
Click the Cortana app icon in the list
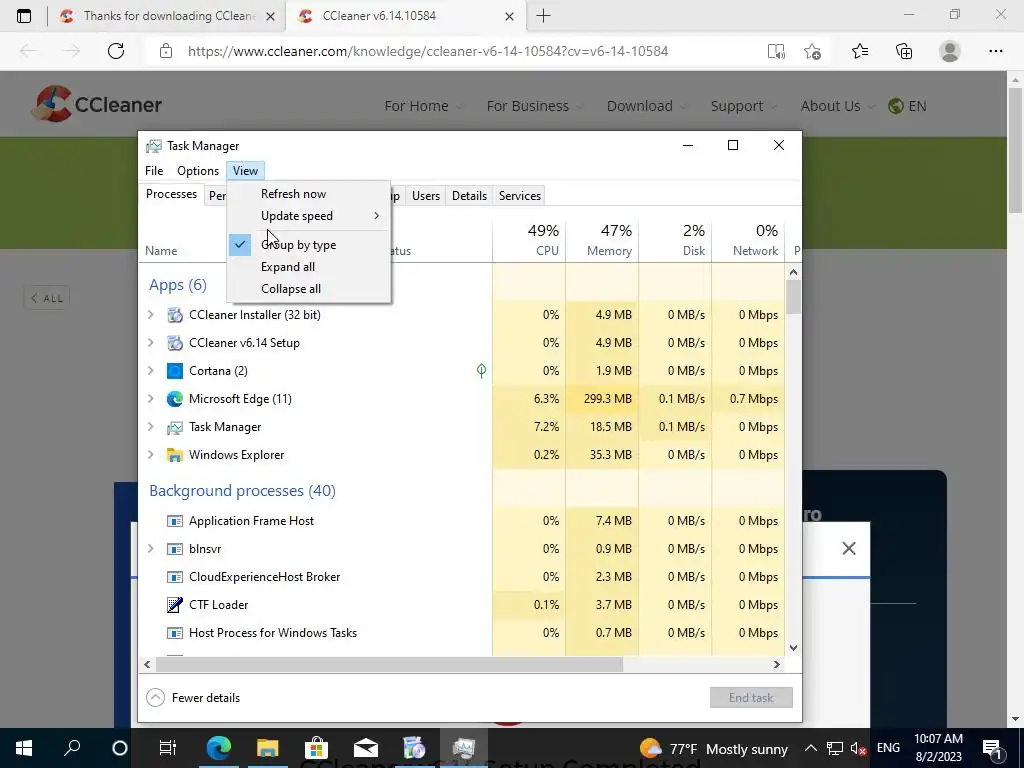[x=174, y=371]
